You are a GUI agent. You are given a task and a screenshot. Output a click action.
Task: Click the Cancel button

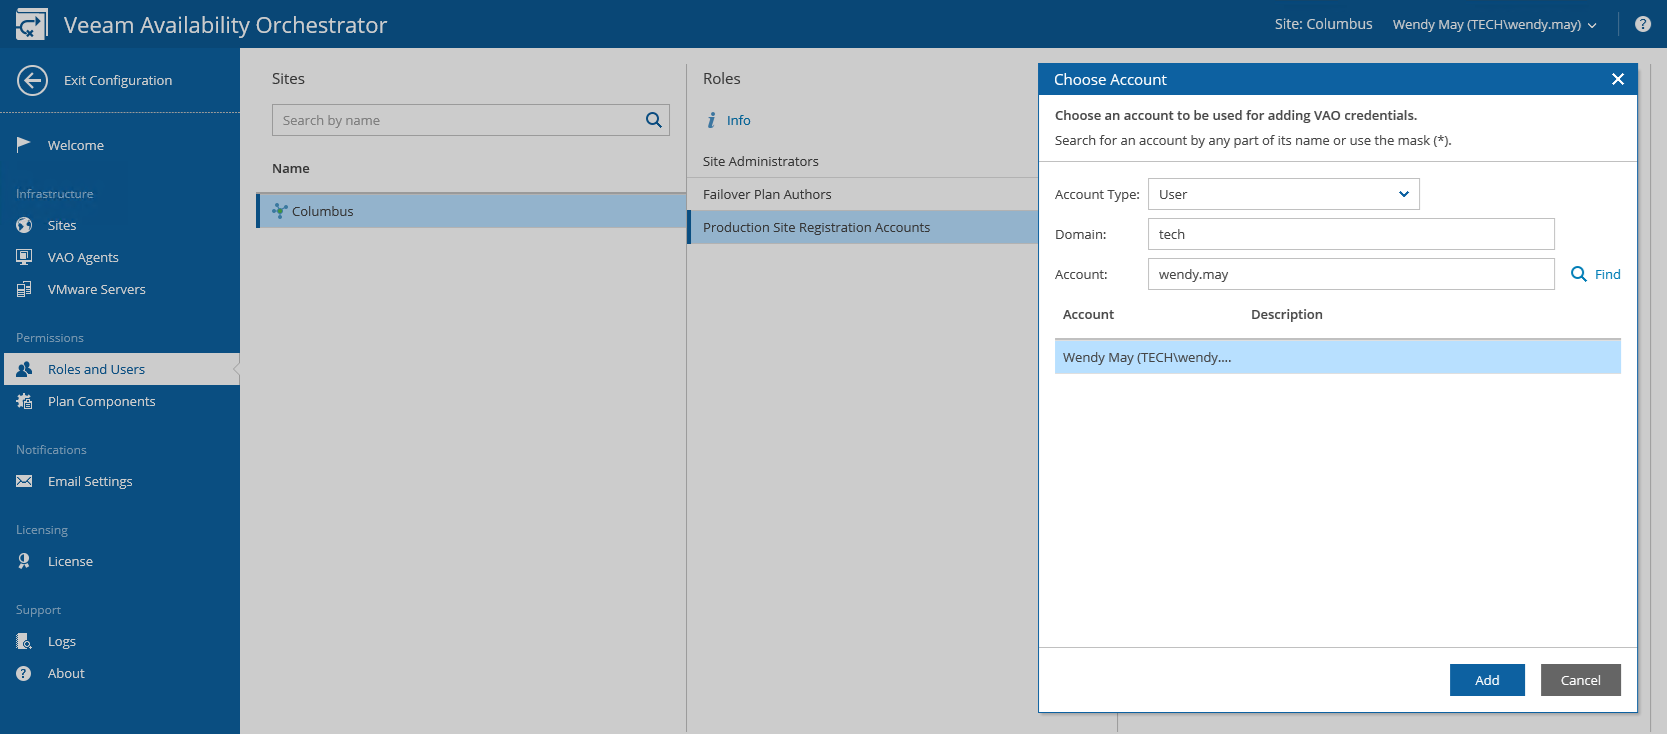tap(1581, 680)
